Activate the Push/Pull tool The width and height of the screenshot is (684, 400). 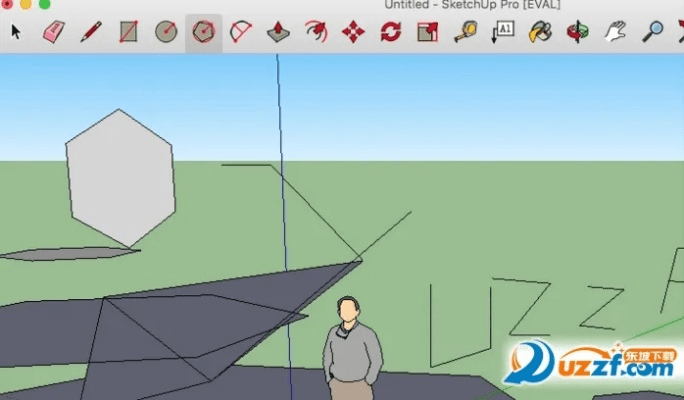(278, 32)
